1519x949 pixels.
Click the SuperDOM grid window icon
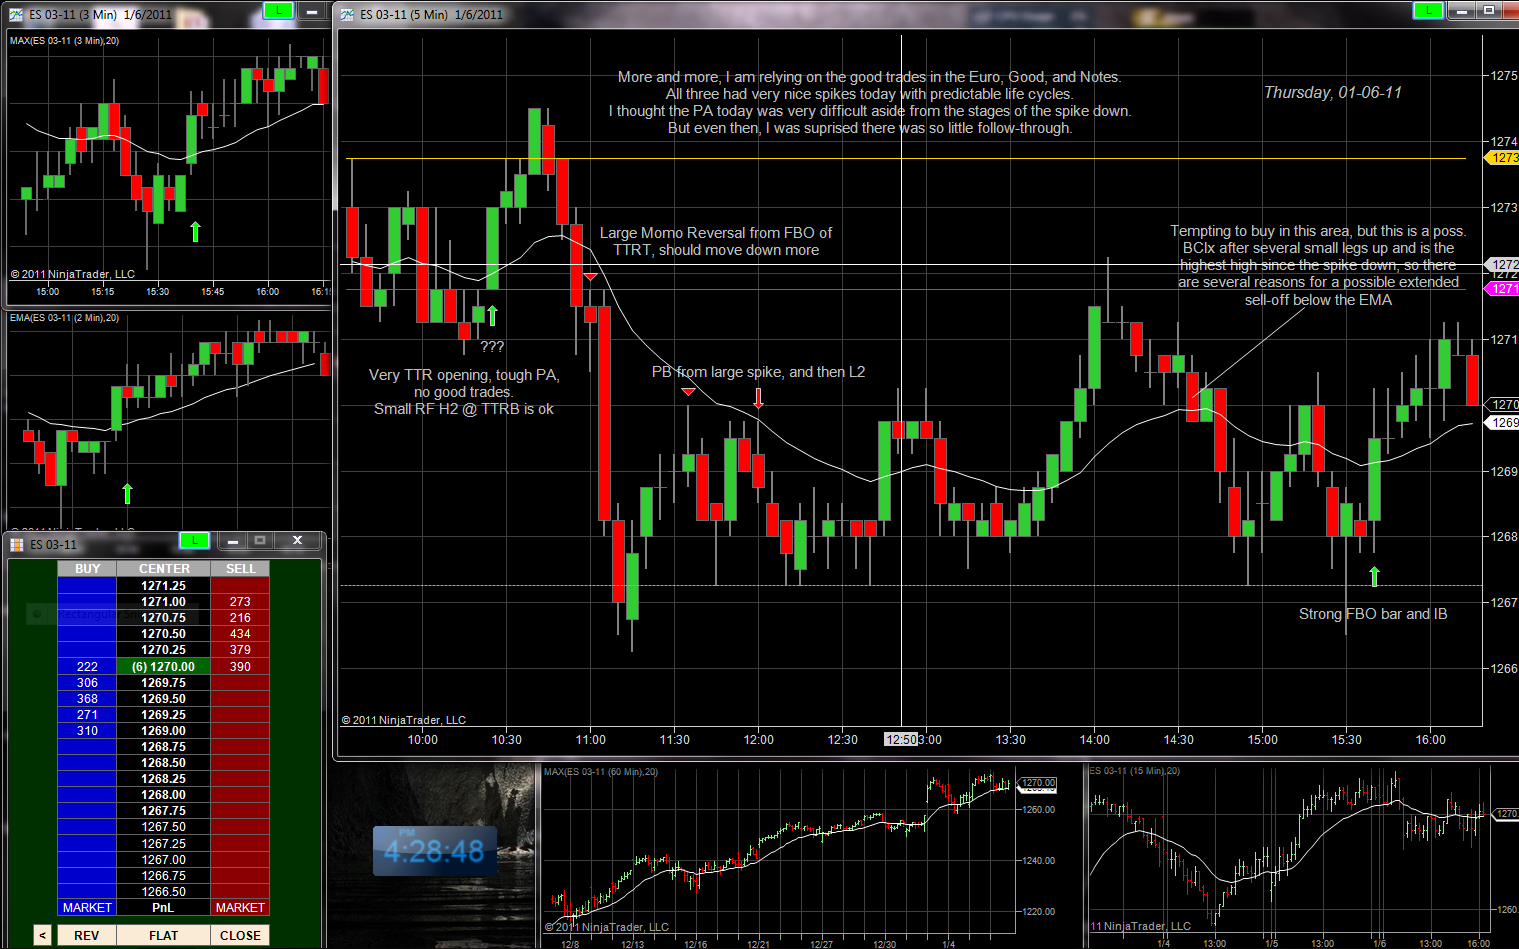pyautogui.click(x=16, y=544)
